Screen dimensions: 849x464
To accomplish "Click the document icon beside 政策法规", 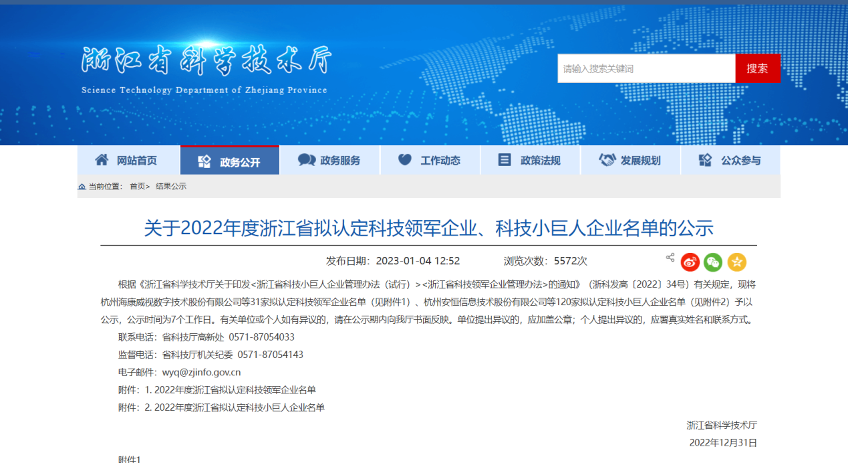I will click(504, 160).
